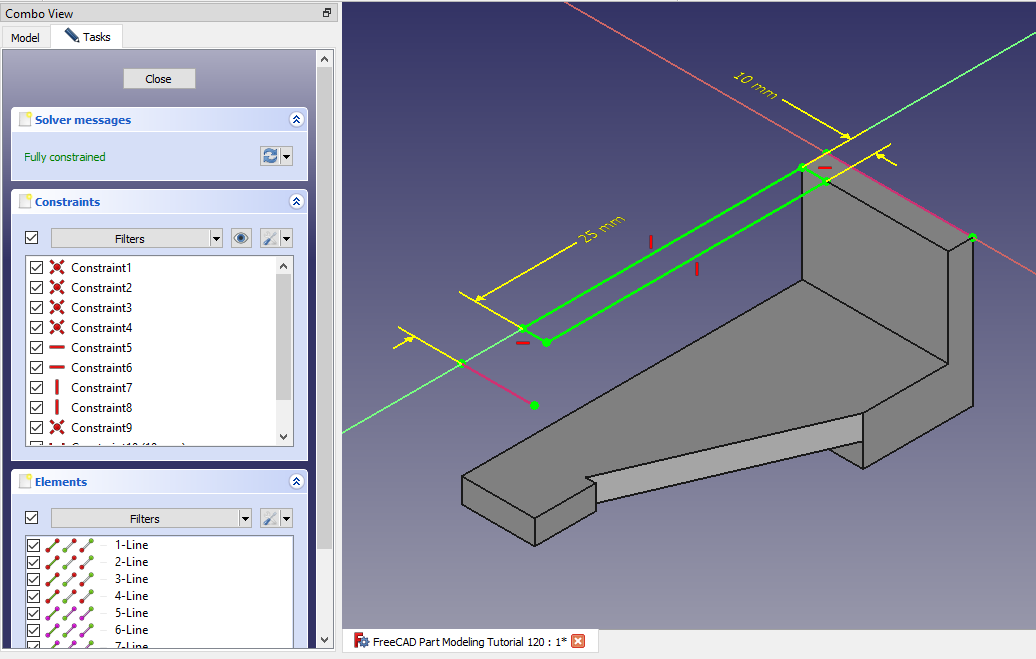Click the solver recompute refresh icon
1036x659 pixels.
(x=269, y=157)
